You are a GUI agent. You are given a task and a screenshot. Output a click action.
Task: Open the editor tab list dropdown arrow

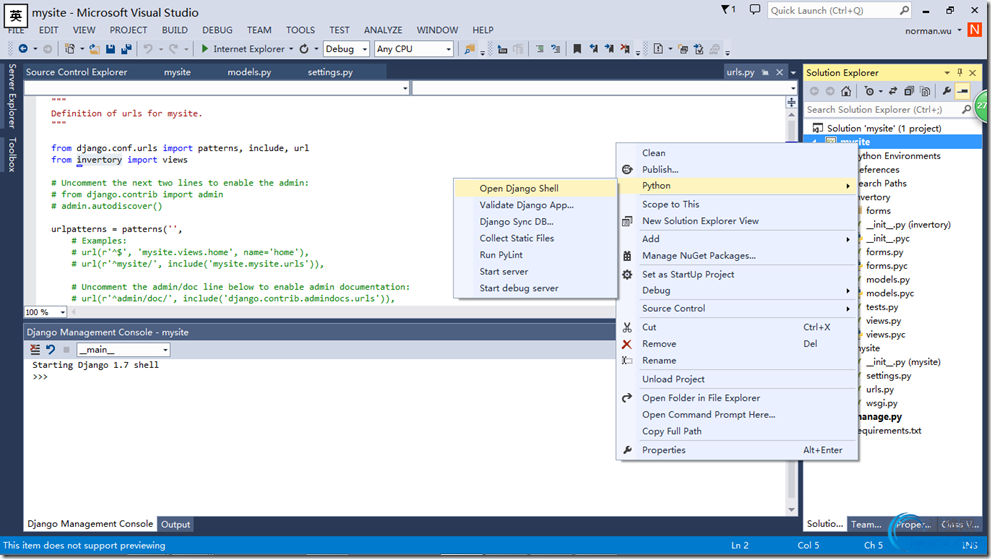coord(793,73)
